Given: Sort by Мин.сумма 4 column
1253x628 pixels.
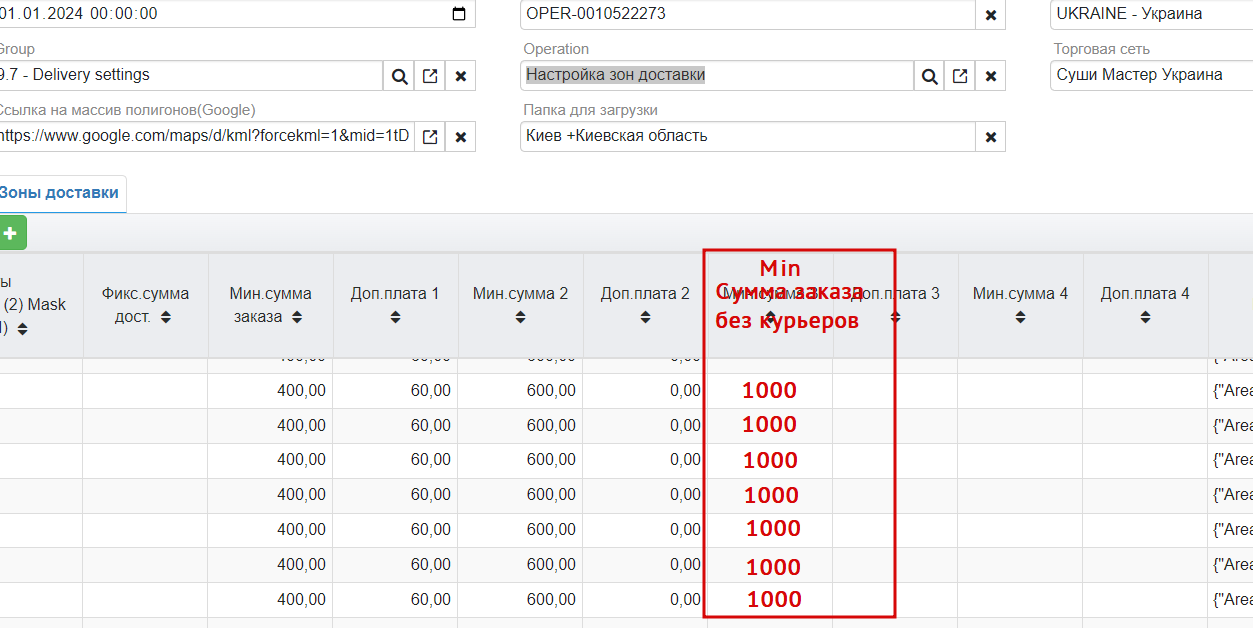Looking at the screenshot, I should point(1020,317).
